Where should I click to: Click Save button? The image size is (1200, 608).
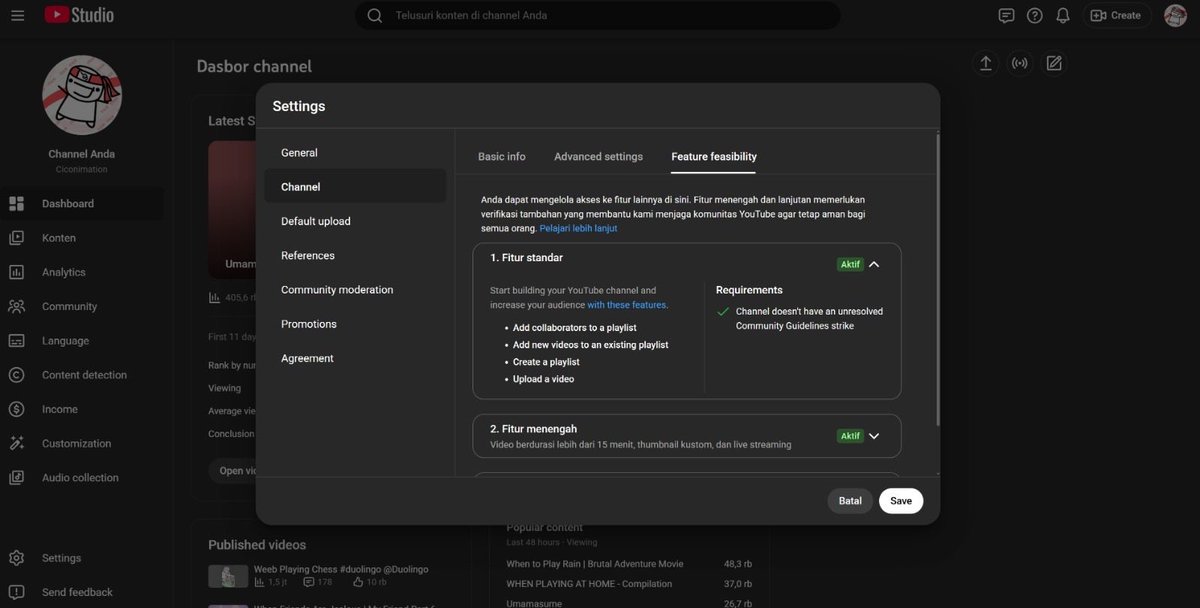pyautogui.click(x=901, y=501)
